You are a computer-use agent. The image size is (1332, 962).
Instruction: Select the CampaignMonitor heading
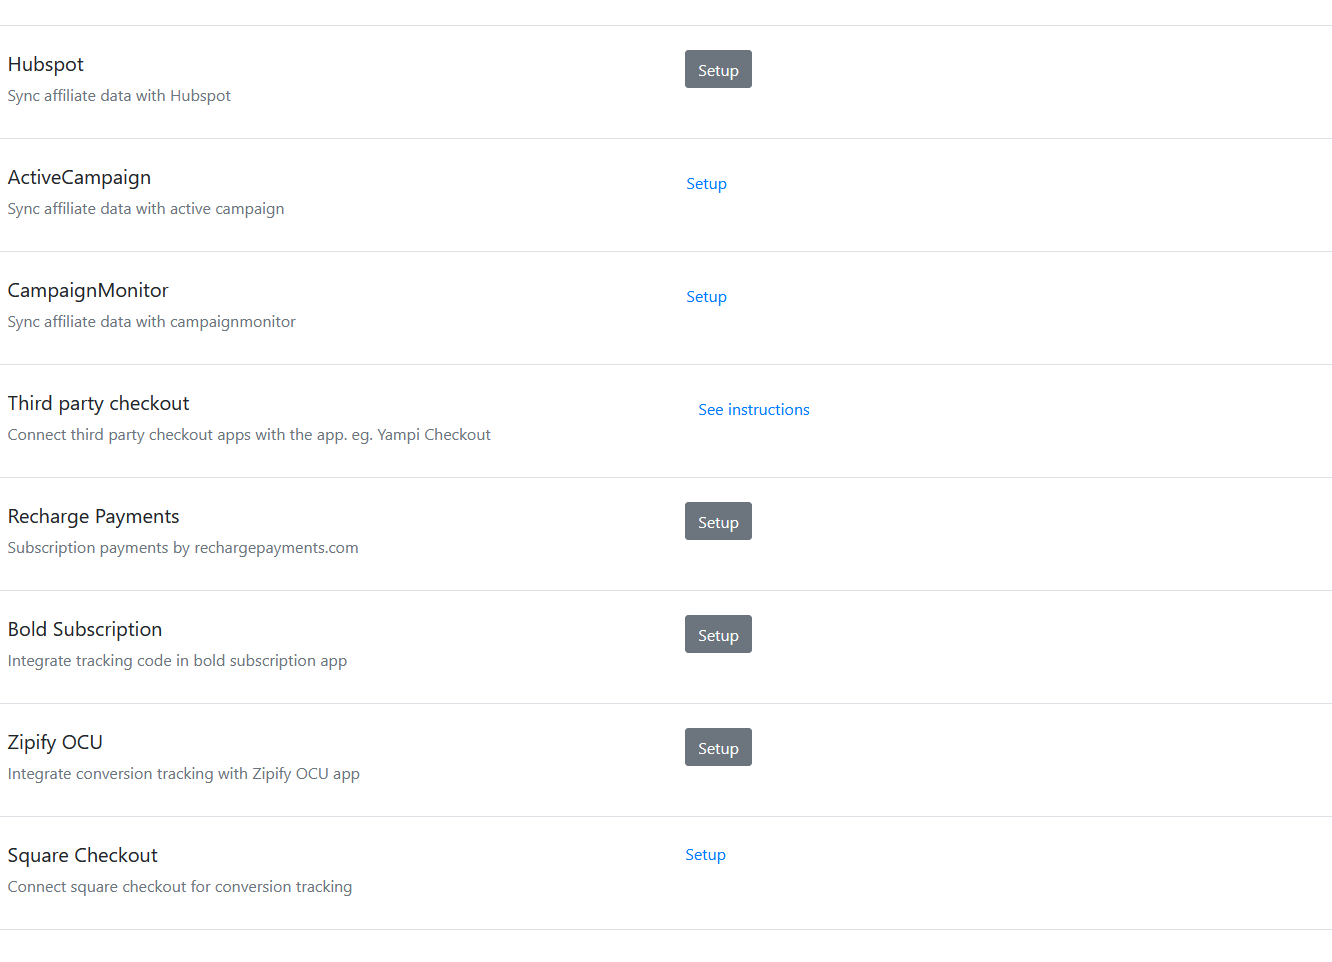(x=88, y=290)
